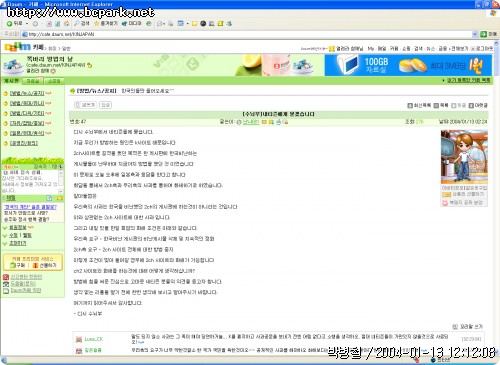Click the 글쓰기 write-post button
Viewport: 500px width, 365px height.
point(85,105)
